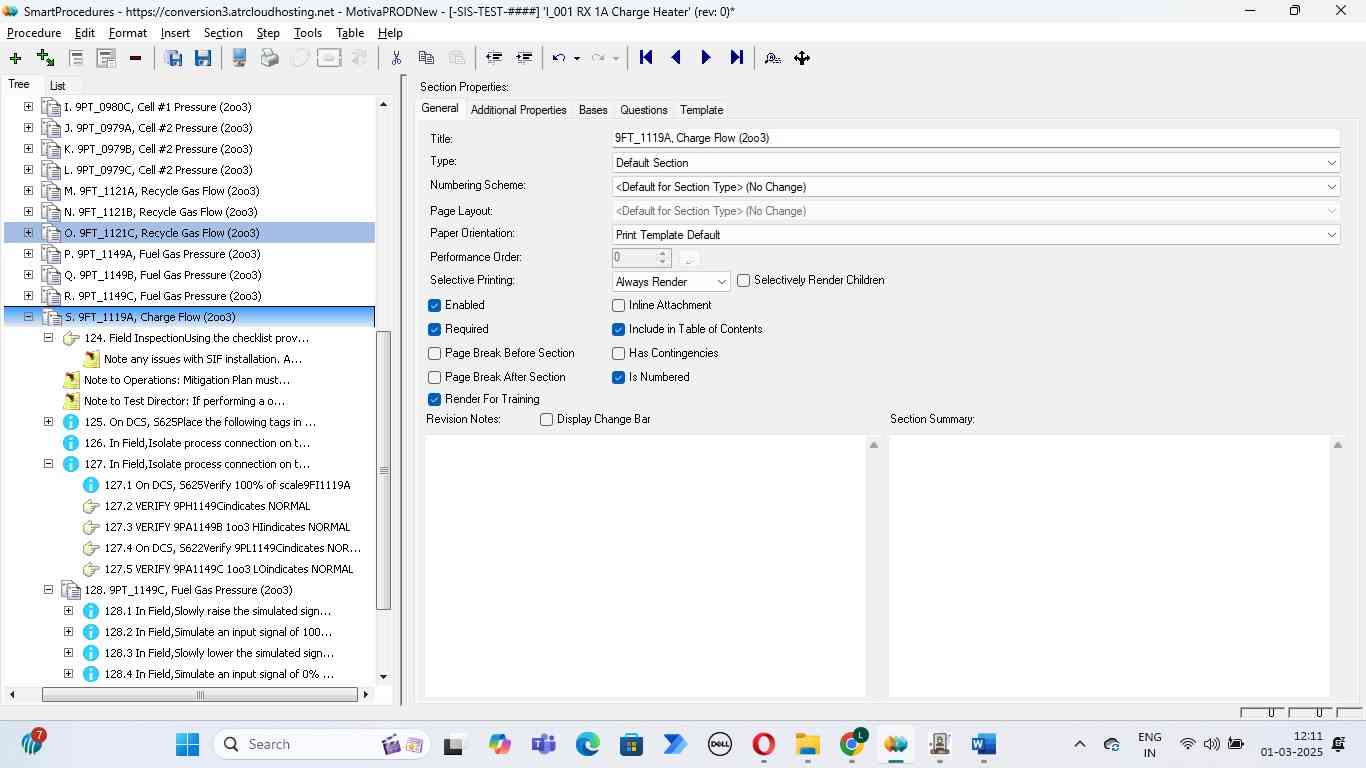Image resolution: width=1366 pixels, height=768 pixels.
Task: Click inside the Revision Notes text area
Action: click(645, 565)
